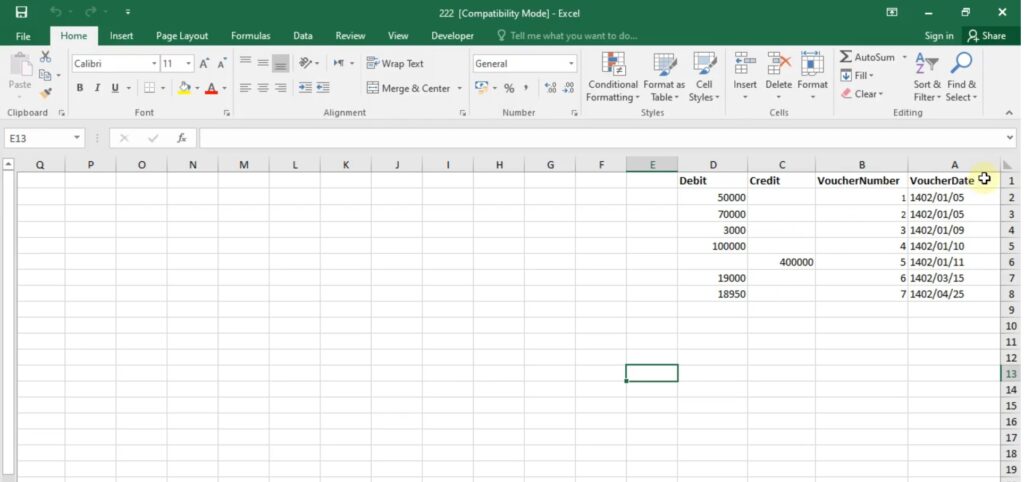Align text left
This screenshot has height=482, width=1024.
pos(246,88)
